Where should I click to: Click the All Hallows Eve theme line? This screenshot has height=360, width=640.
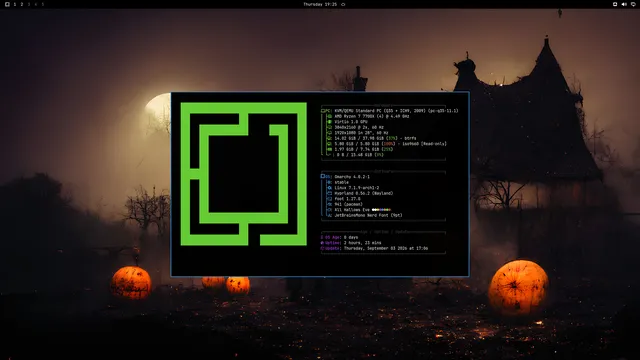[x=363, y=210]
